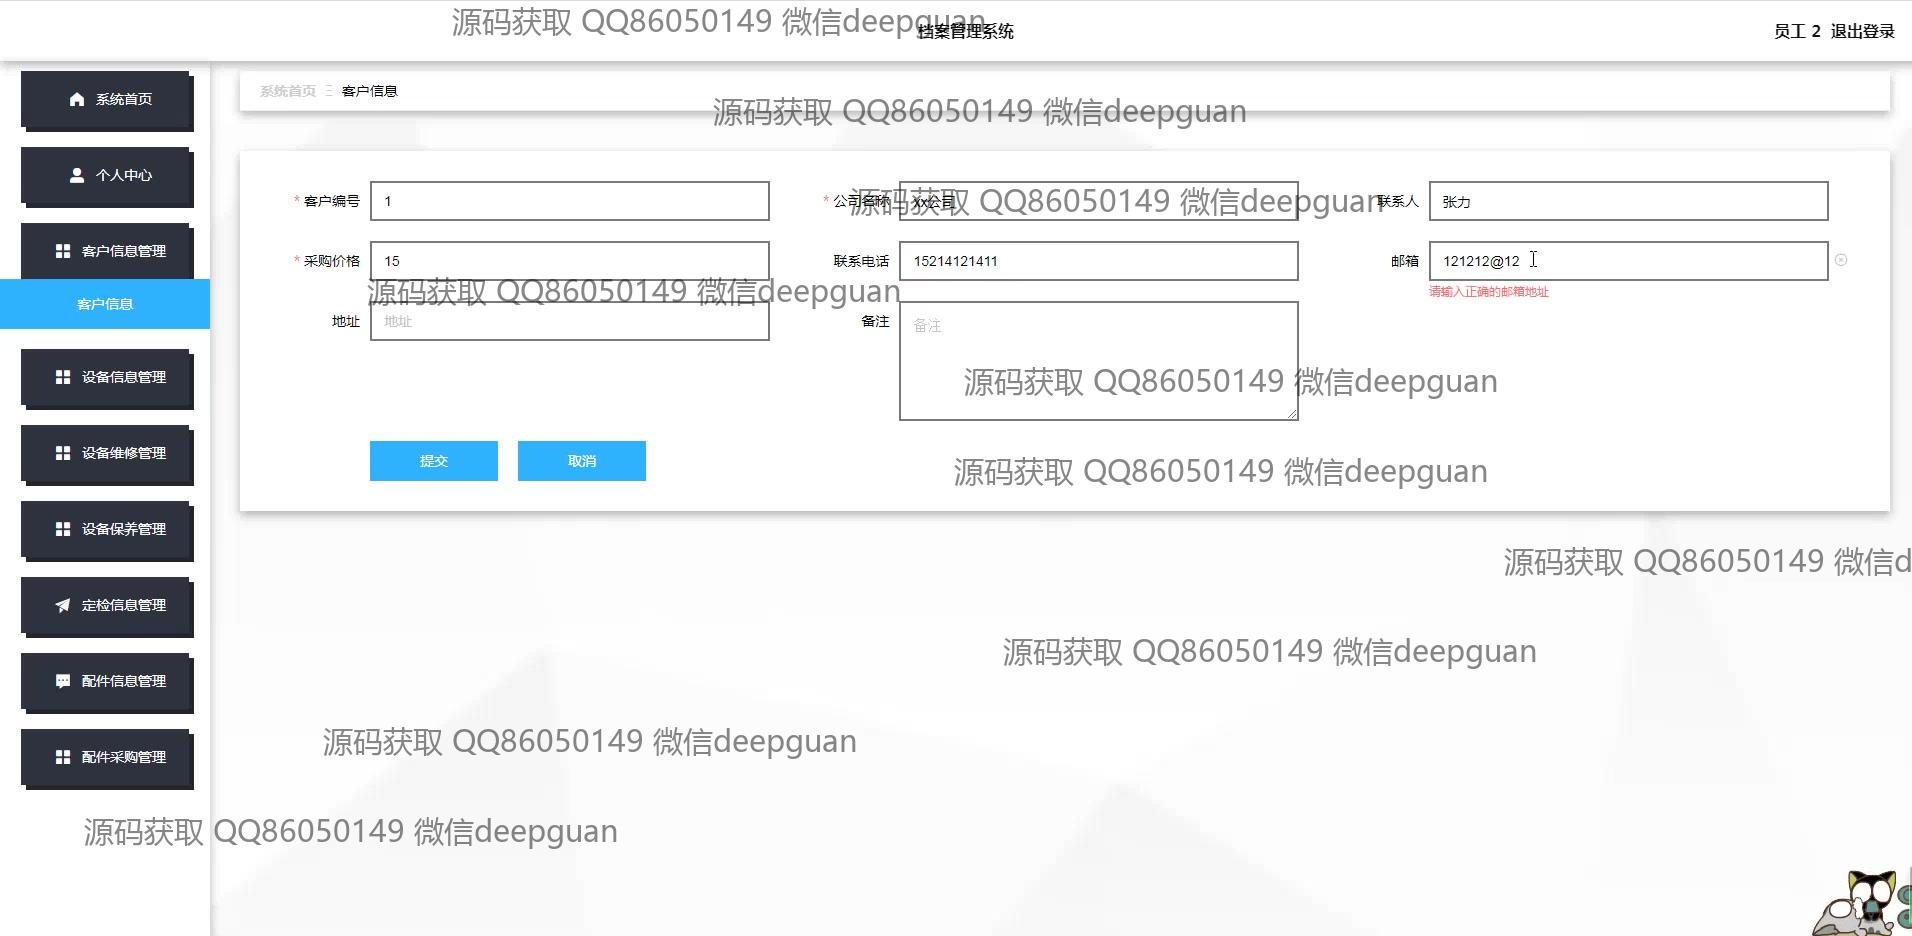The width and height of the screenshot is (1912, 936).
Task: Submit the form with 提交 button
Action: coord(434,461)
